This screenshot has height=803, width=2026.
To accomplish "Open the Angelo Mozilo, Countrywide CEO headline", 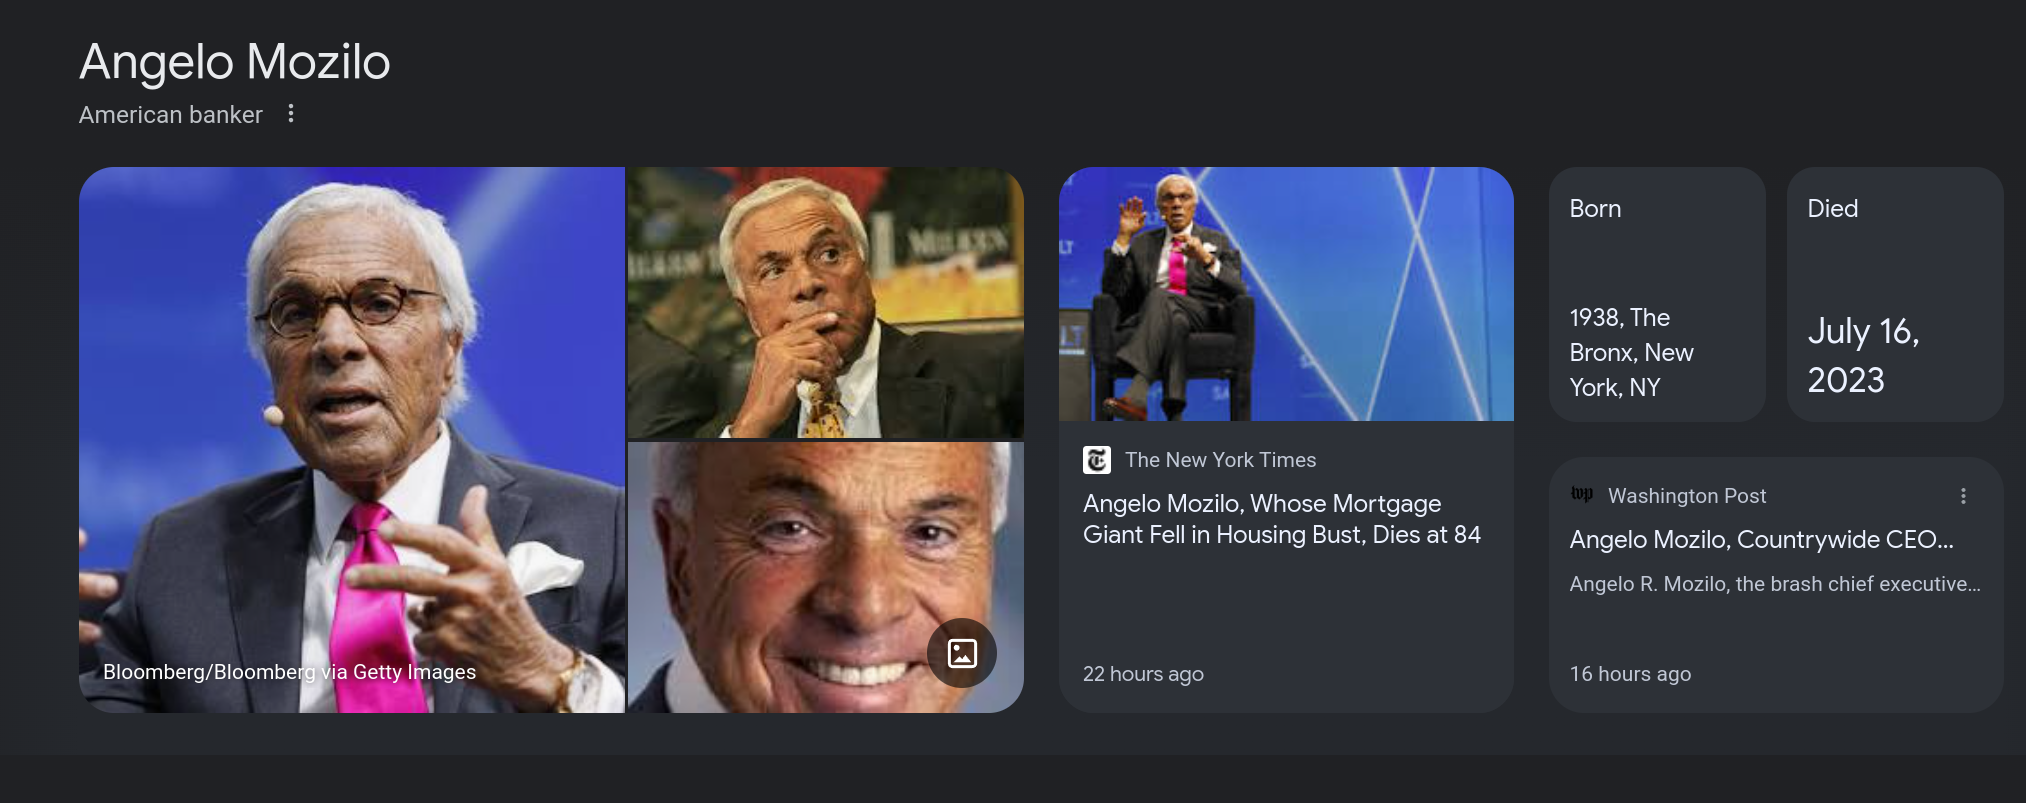I will (1761, 540).
